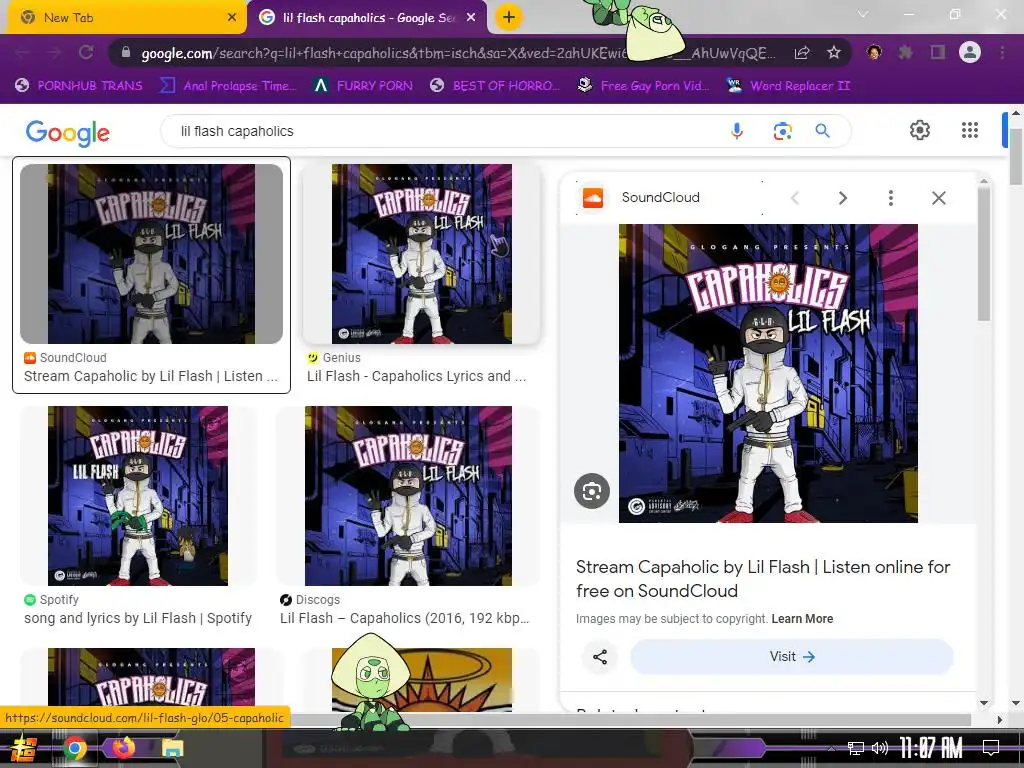Click 'Lil Flash – Capaholics (2016, 192 kbp...' caption
The width and height of the screenshot is (1024, 768).
(x=404, y=618)
